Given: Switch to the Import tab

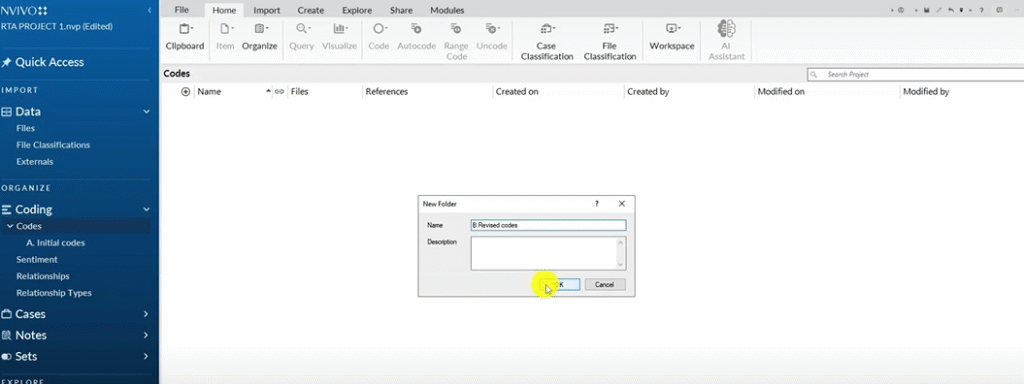Looking at the screenshot, I should (266, 10).
